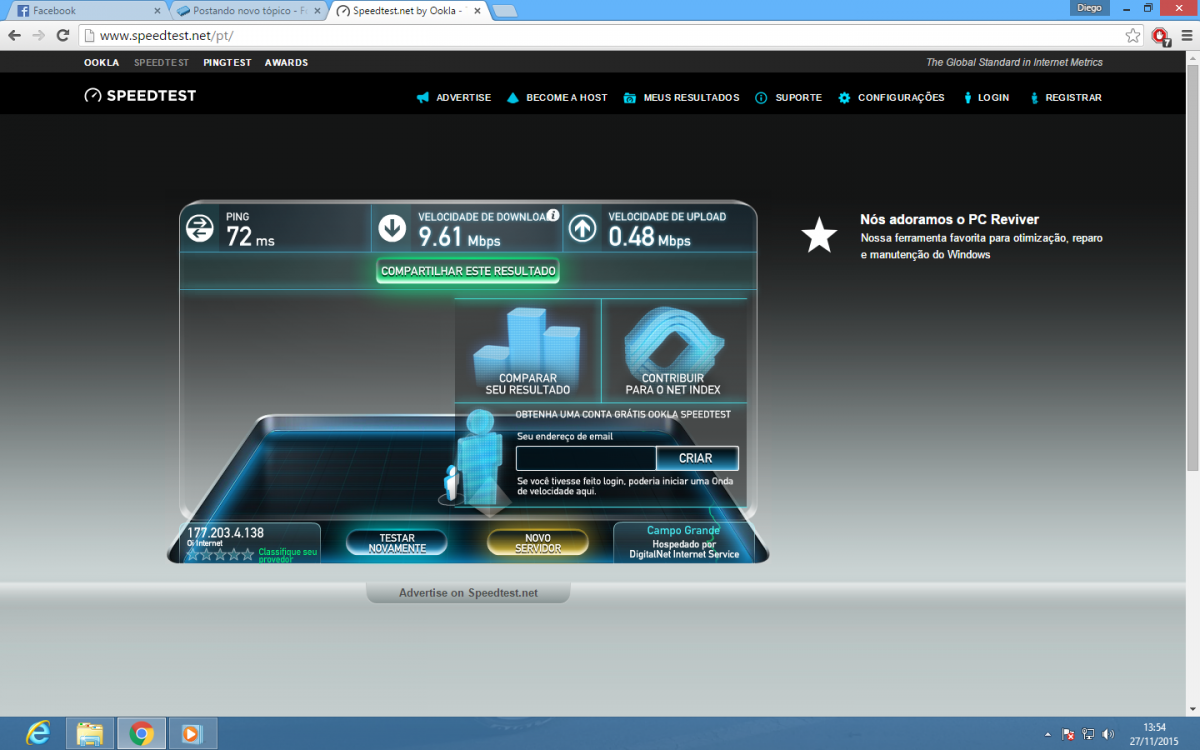Click the 9.61 Mbps download value

(459, 237)
